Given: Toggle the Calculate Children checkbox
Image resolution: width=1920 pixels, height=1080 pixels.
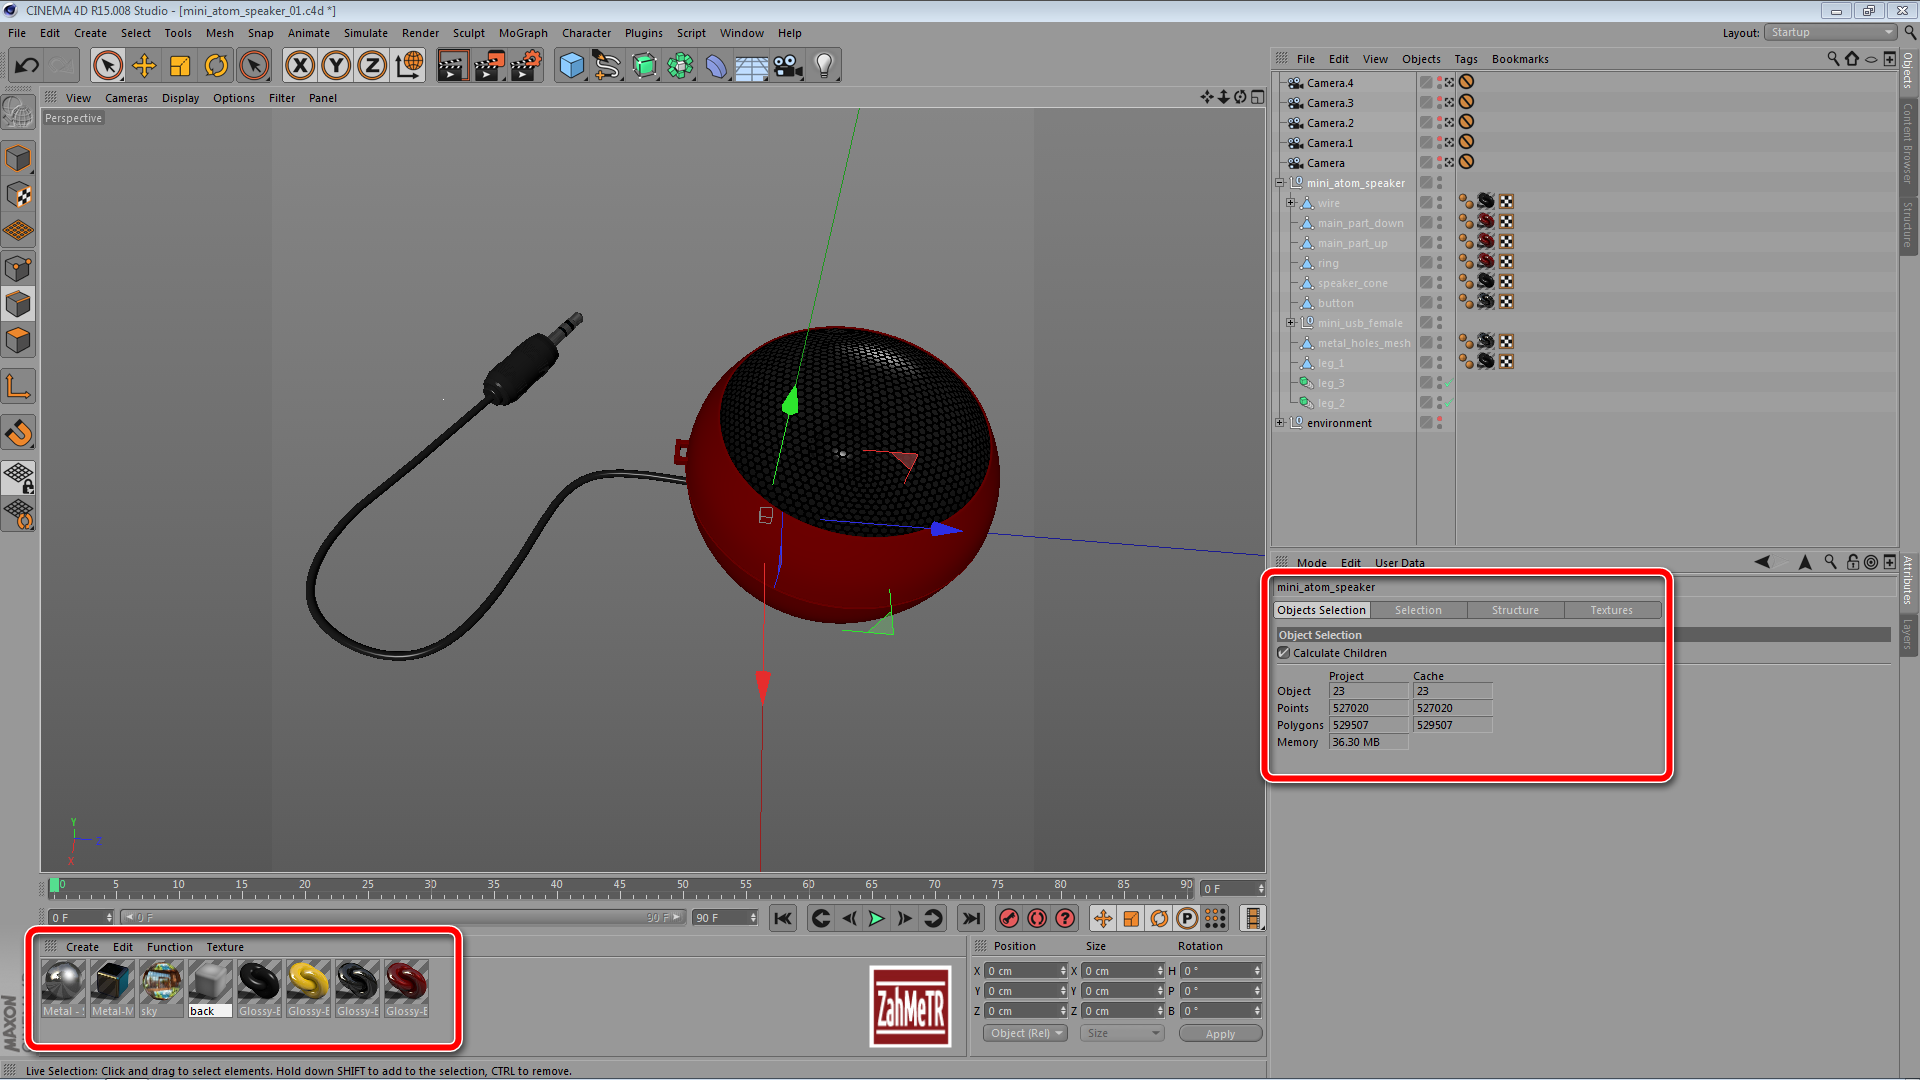Looking at the screenshot, I should point(1284,653).
